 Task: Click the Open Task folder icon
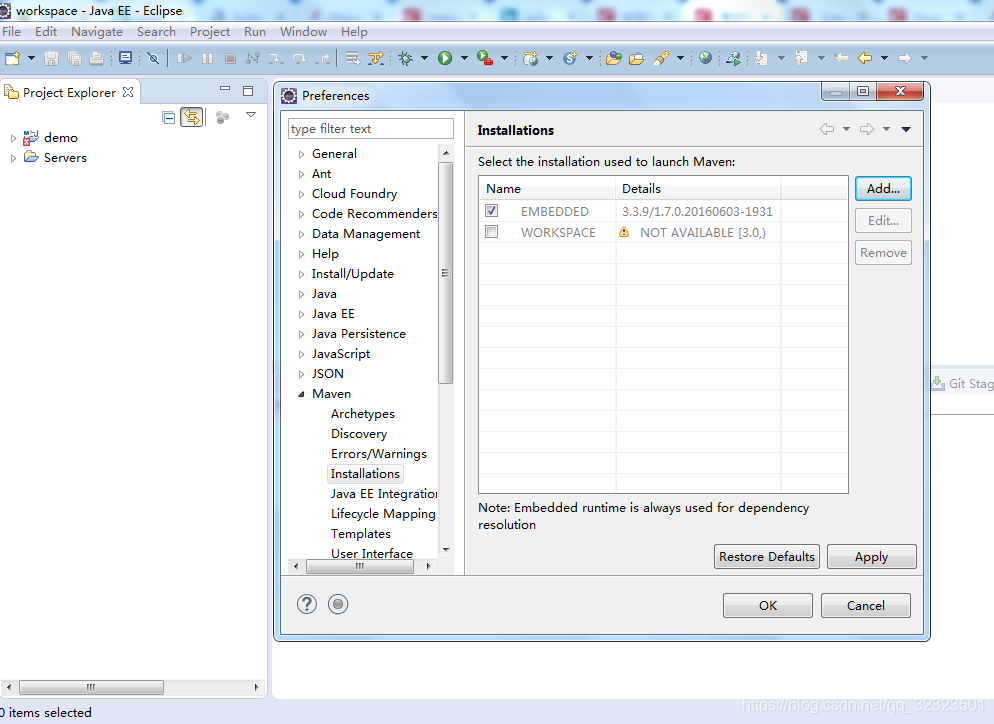[636, 58]
